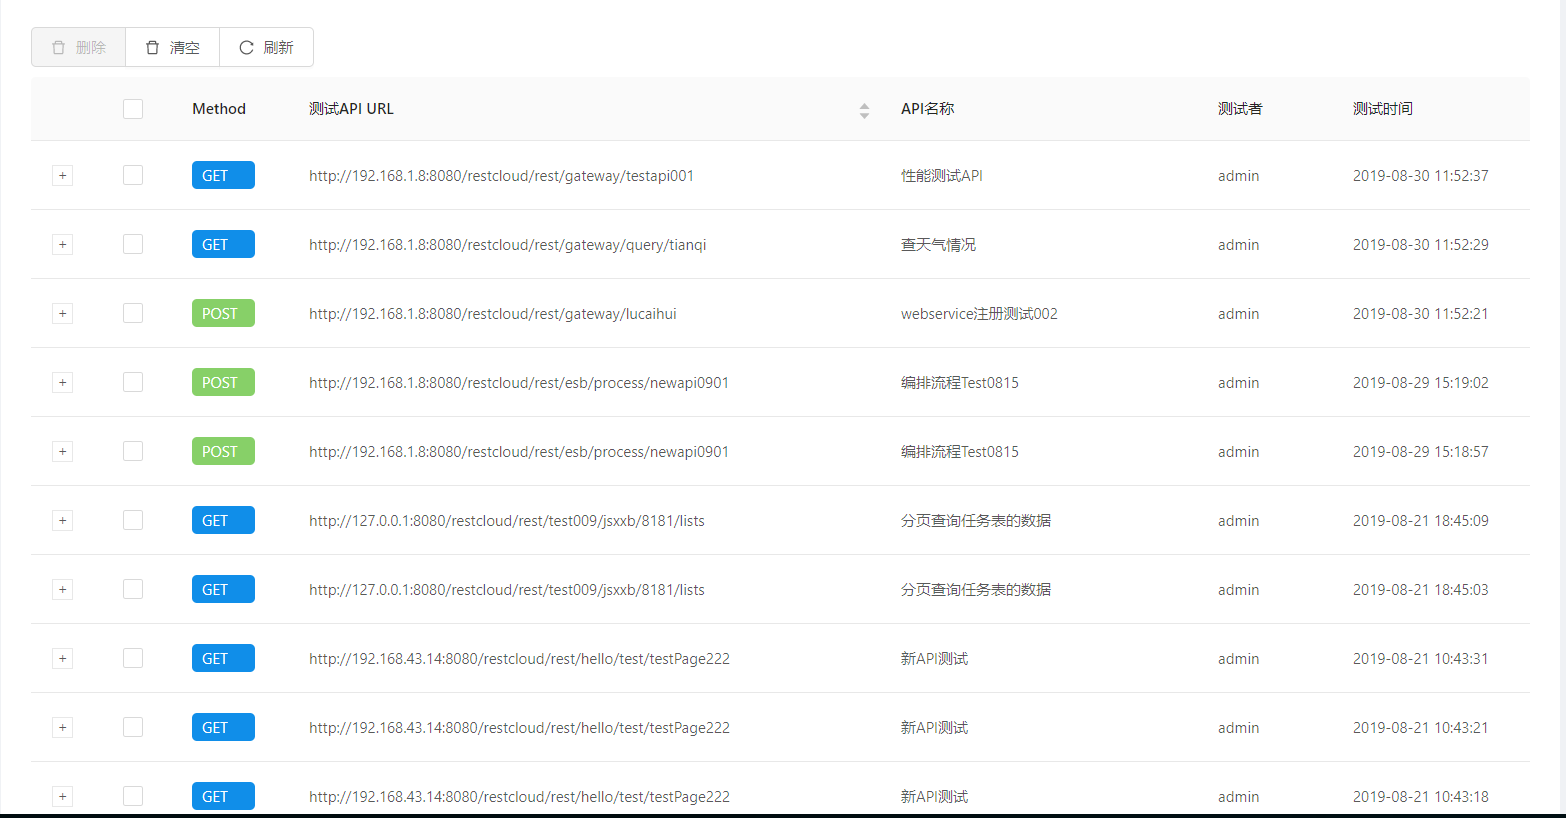Click the 清空 (clear) button
The height and width of the screenshot is (818, 1566).
tap(172, 47)
